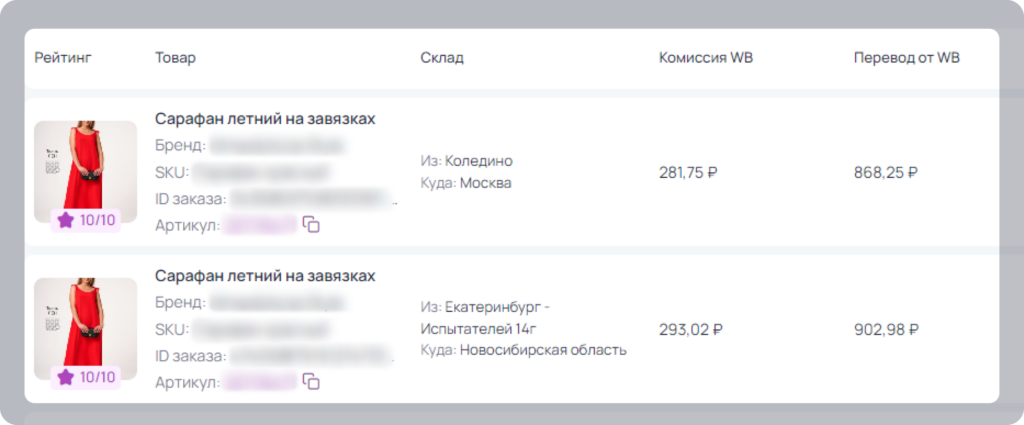The image size is (1024, 425).
Task: Sort by Комиссия WB column header
Action: tap(706, 58)
